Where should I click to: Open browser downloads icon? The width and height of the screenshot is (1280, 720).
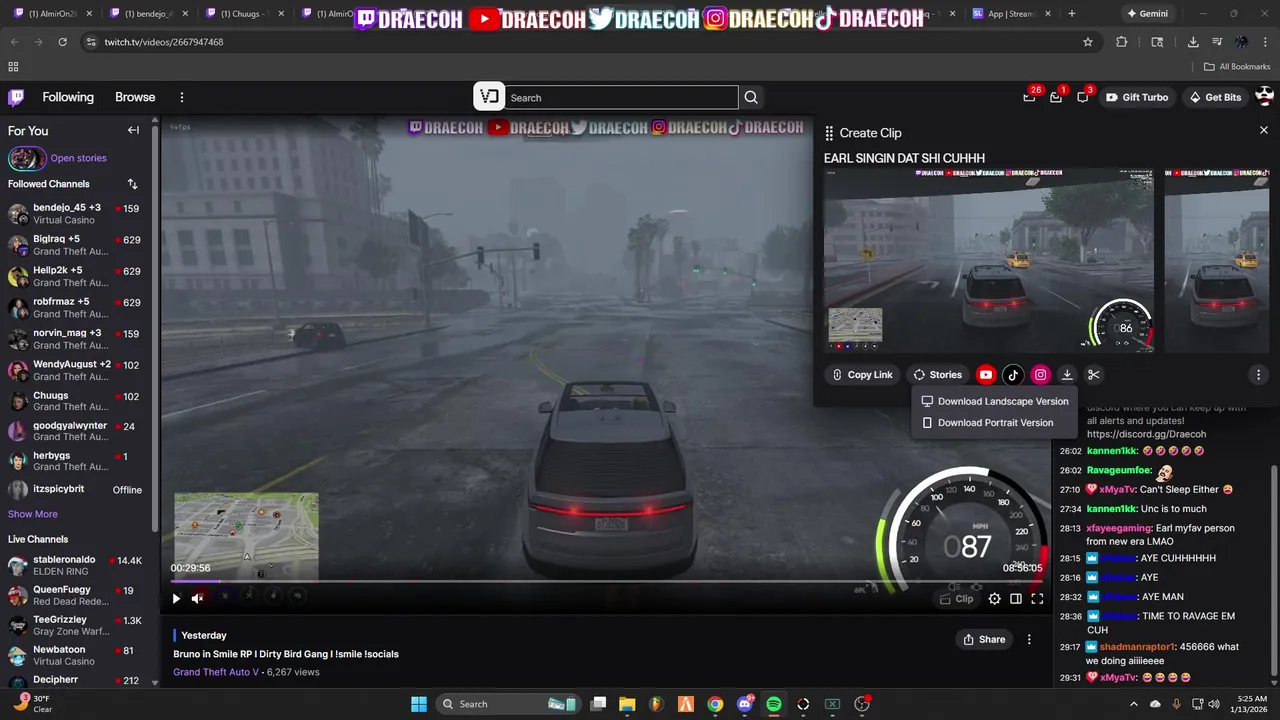(1193, 42)
